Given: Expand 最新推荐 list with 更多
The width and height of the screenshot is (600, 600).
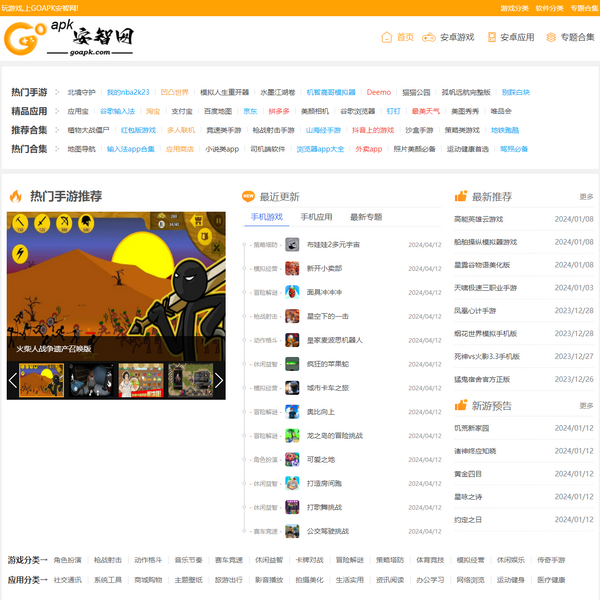Looking at the screenshot, I should coord(586,197).
